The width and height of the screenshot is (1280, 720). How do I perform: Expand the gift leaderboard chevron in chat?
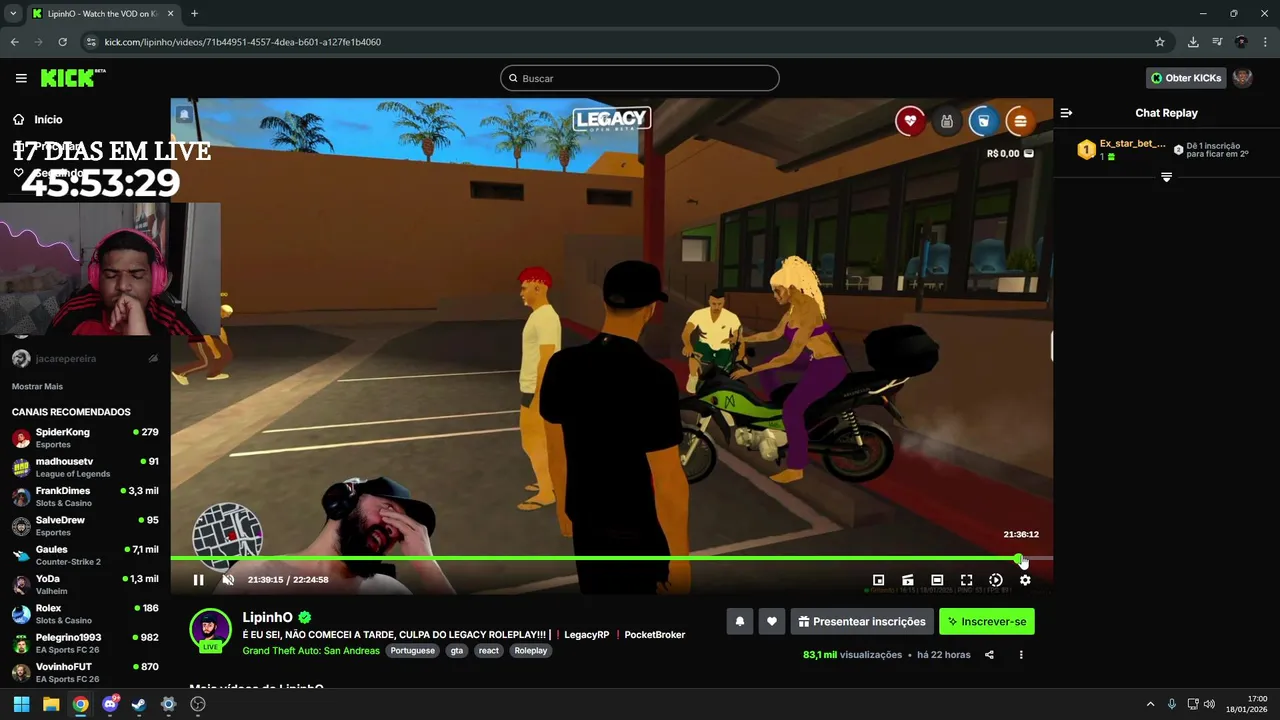[1166, 177]
